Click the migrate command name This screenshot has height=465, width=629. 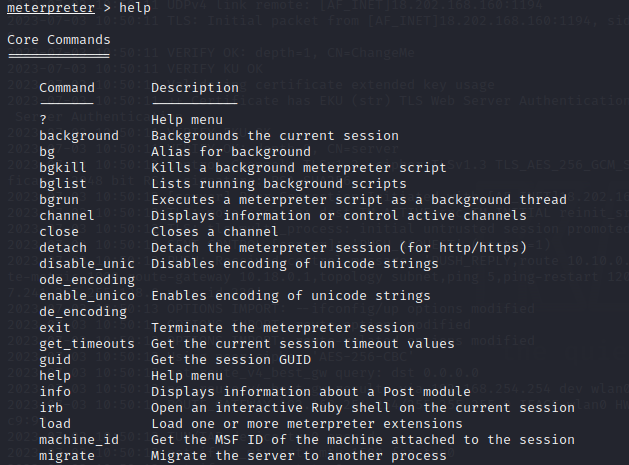pos(67,456)
